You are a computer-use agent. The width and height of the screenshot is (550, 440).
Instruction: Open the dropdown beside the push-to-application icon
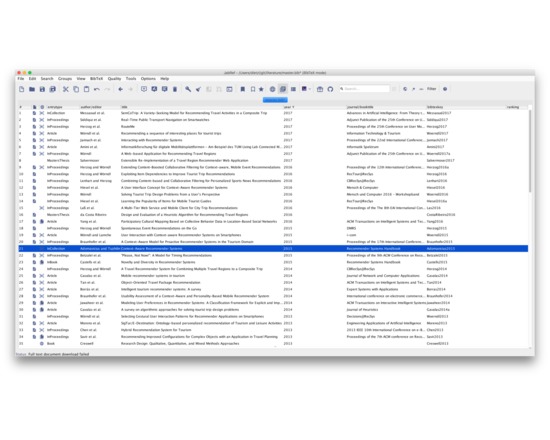pos(310,89)
